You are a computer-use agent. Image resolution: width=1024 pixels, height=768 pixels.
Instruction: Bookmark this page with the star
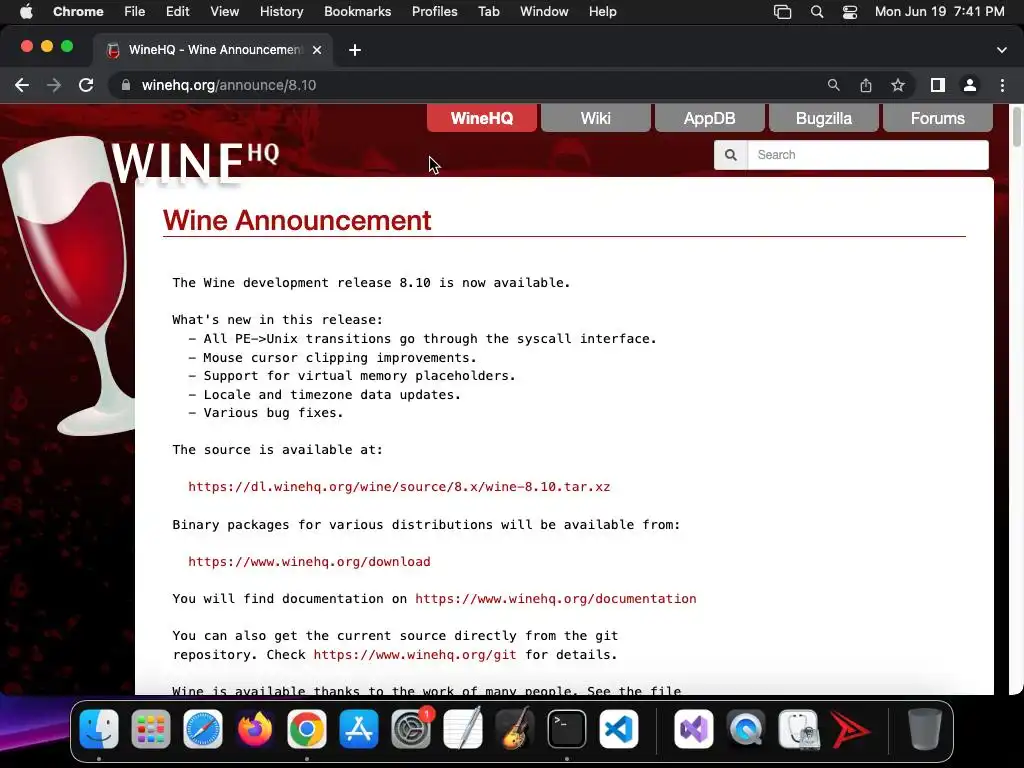(x=898, y=85)
